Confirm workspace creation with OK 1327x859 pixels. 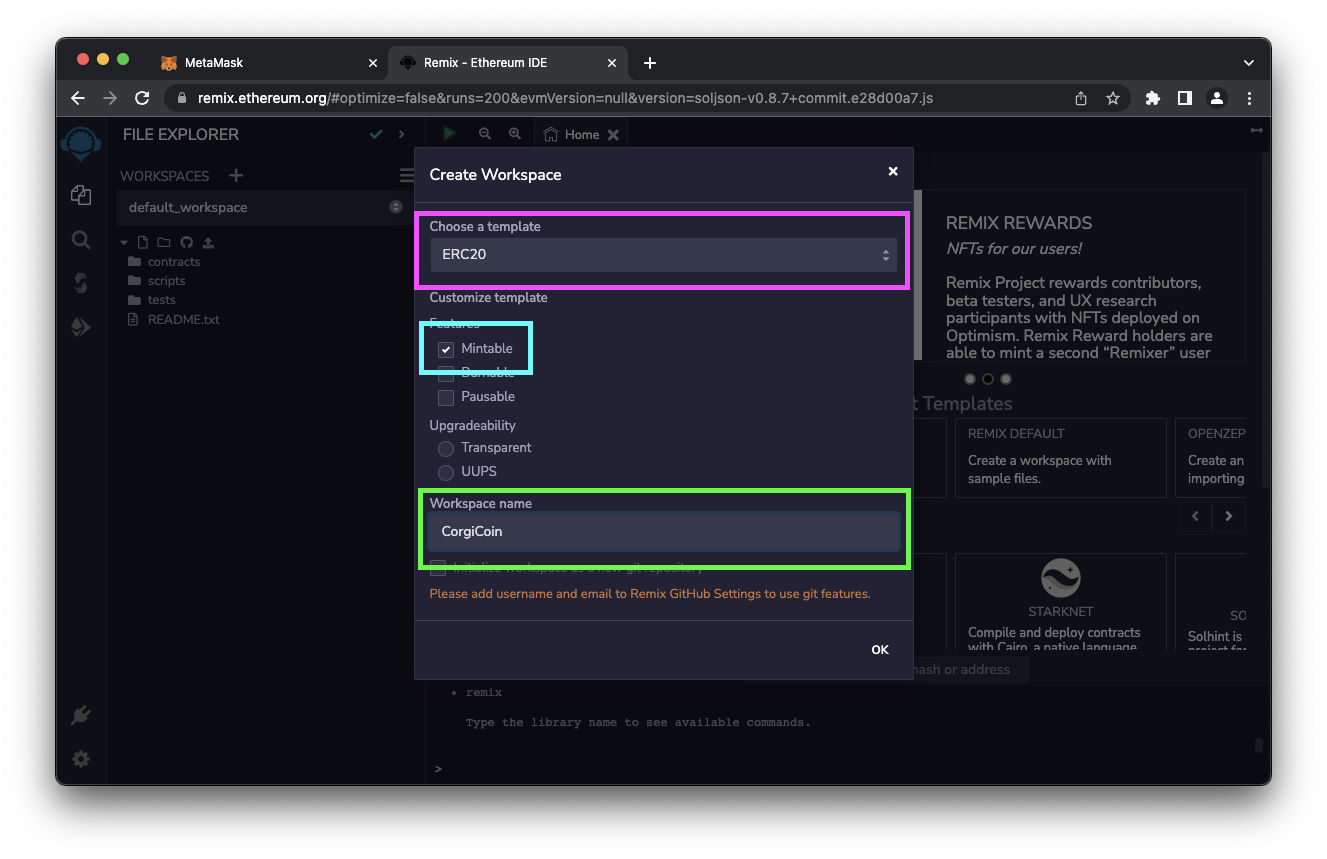(880, 650)
